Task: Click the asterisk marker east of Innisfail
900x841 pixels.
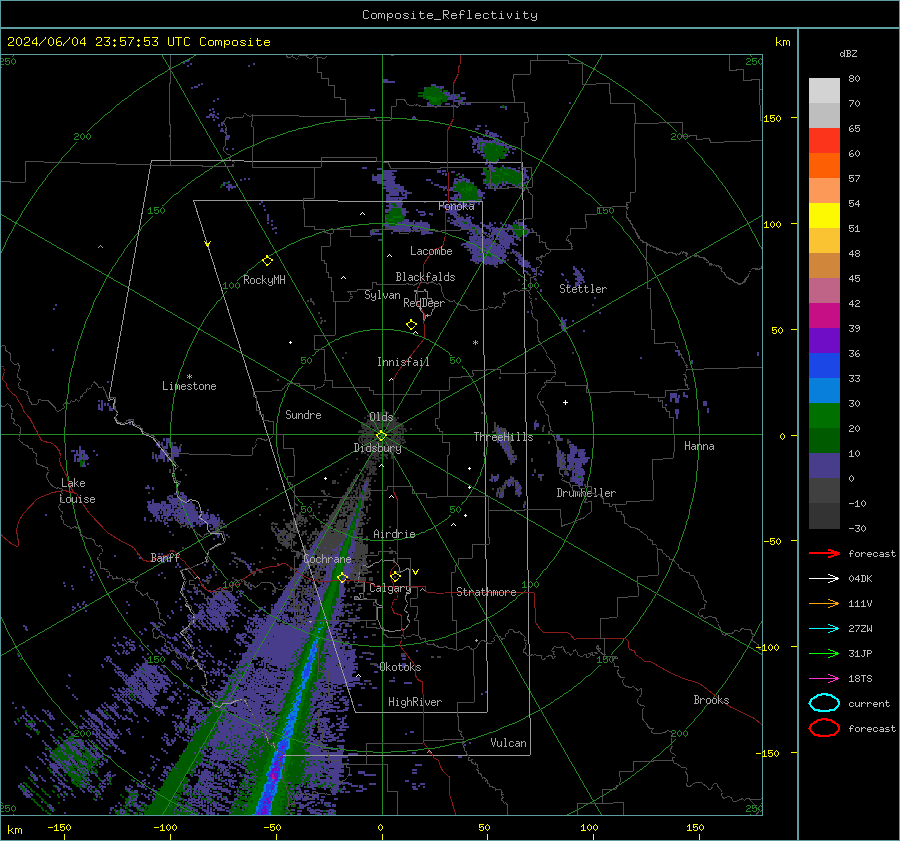Action: (x=475, y=343)
